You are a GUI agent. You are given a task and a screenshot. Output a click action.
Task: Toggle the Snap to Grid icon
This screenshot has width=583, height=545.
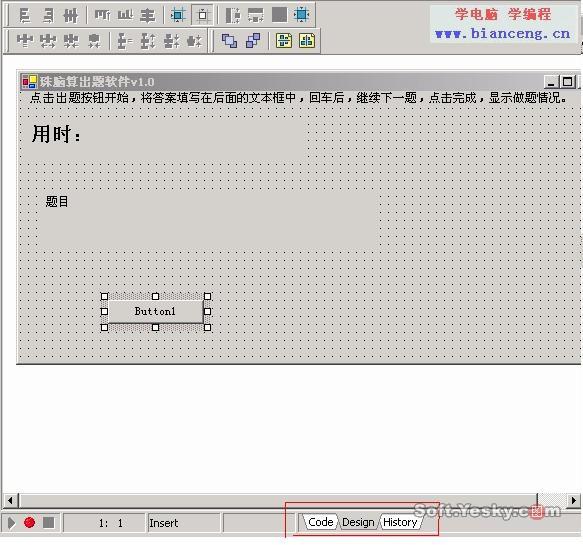pos(178,15)
